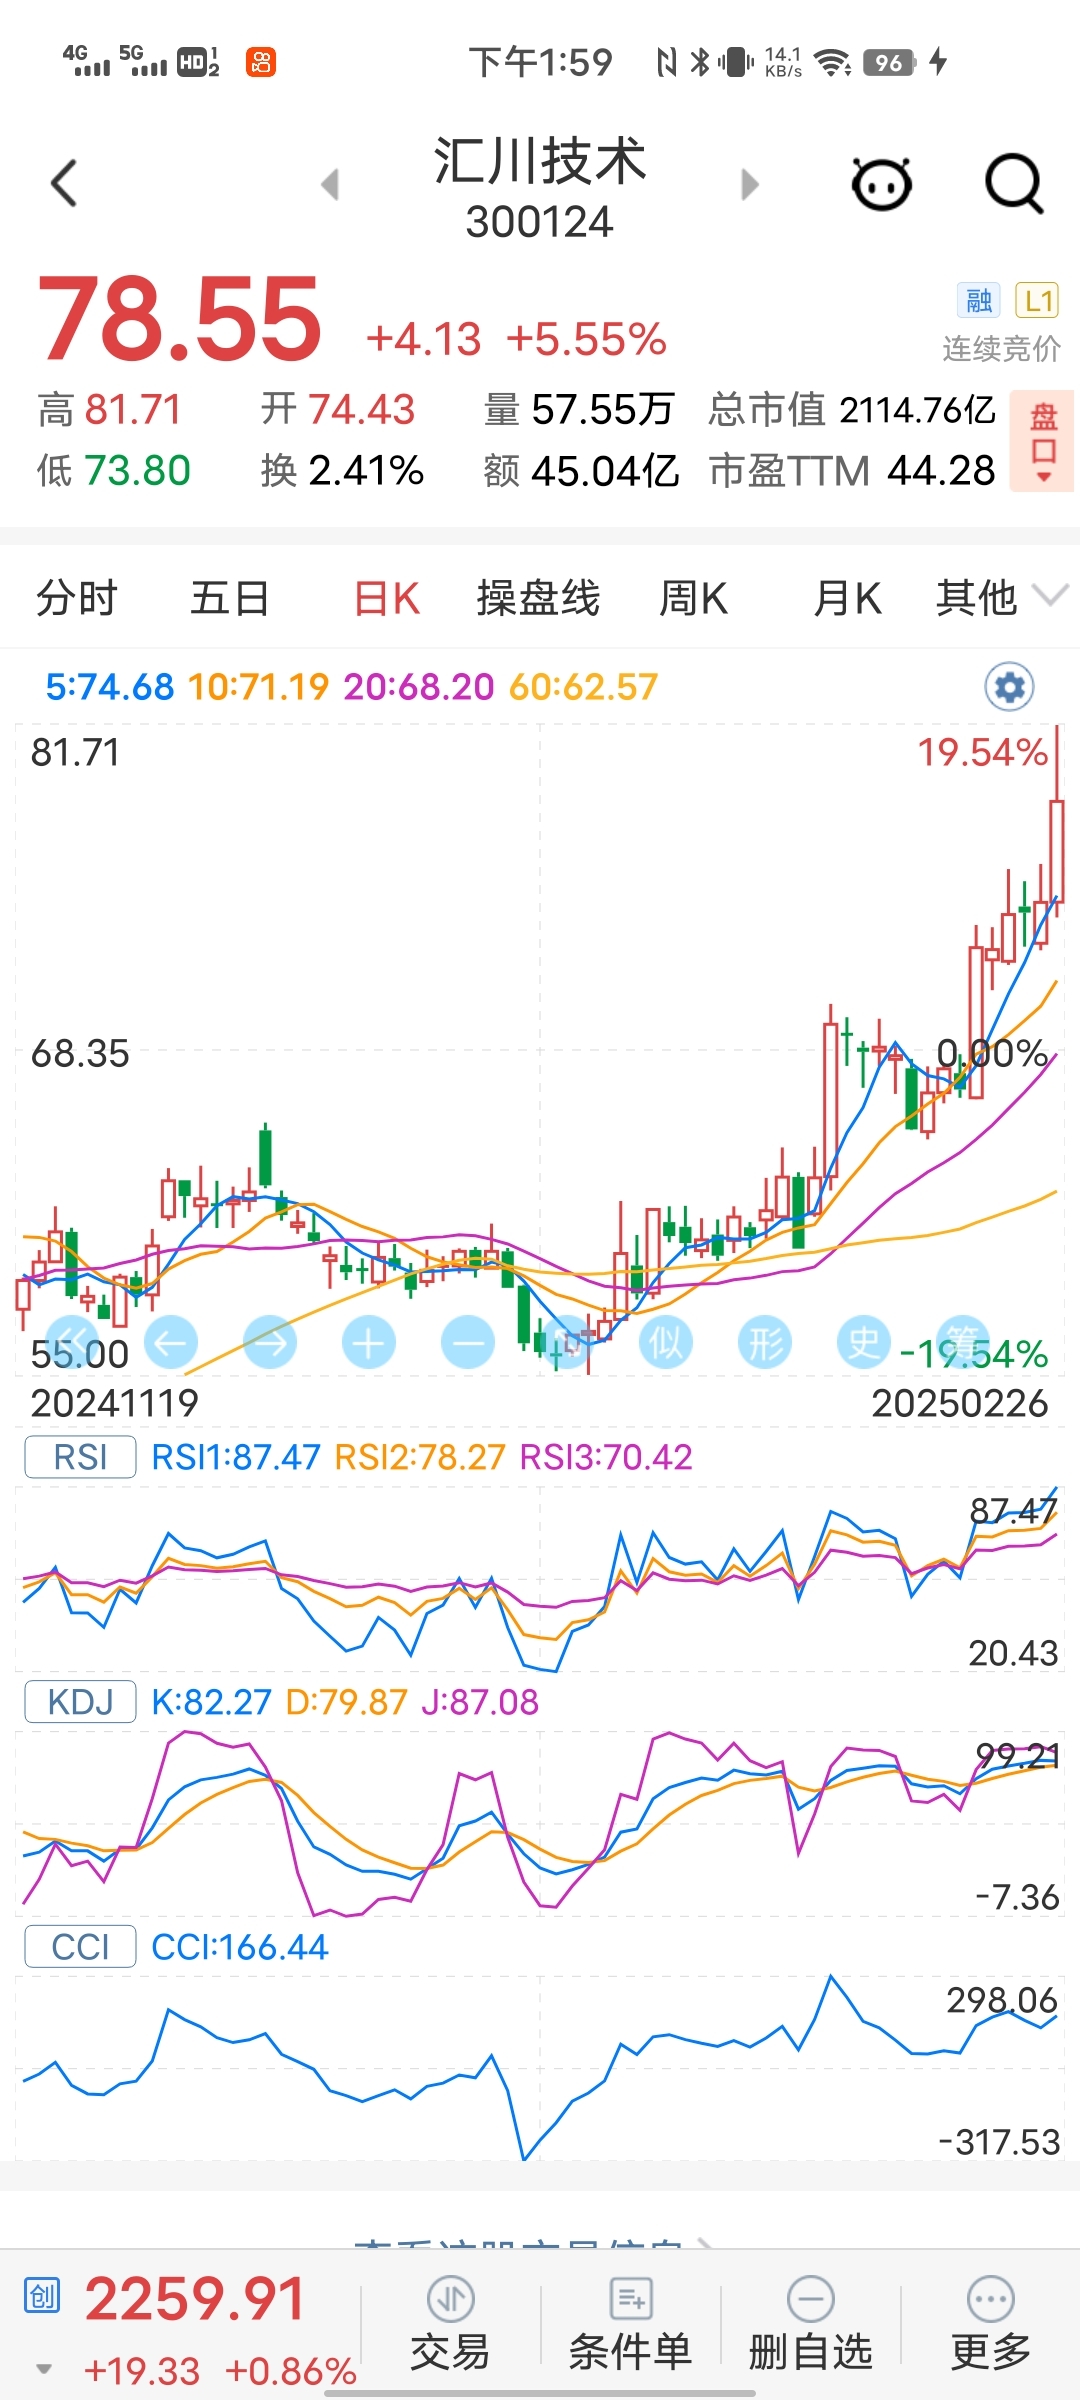Image resolution: width=1080 pixels, height=2400 pixels.
Task: Tap the 总市值 2114.76亿 market cap value
Action: click(x=852, y=409)
